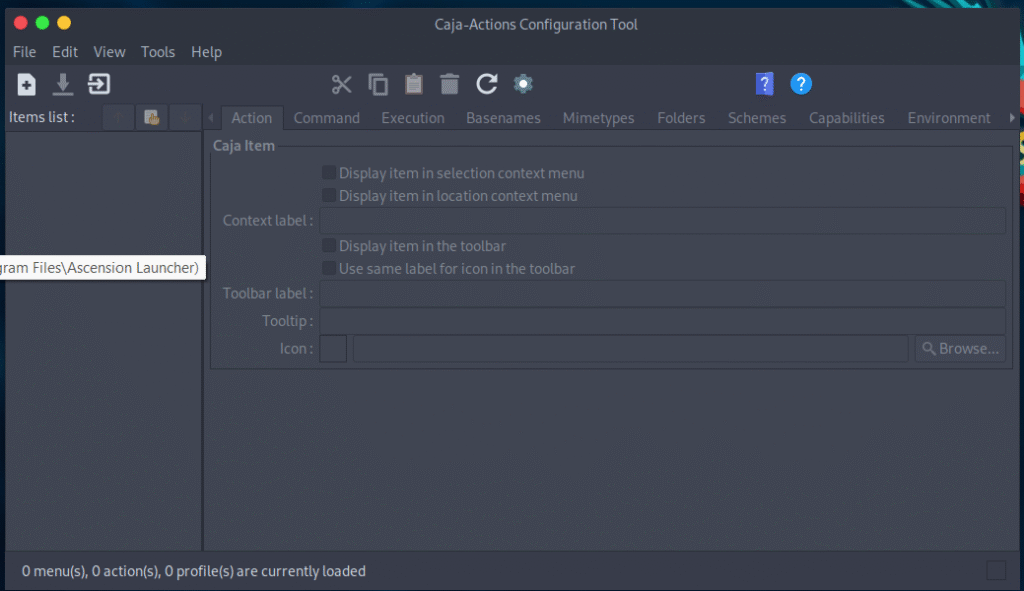Viewport: 1024px width, 591px height.
Task: Click the copy icon in toolbar
Action: tap(378, 84)
